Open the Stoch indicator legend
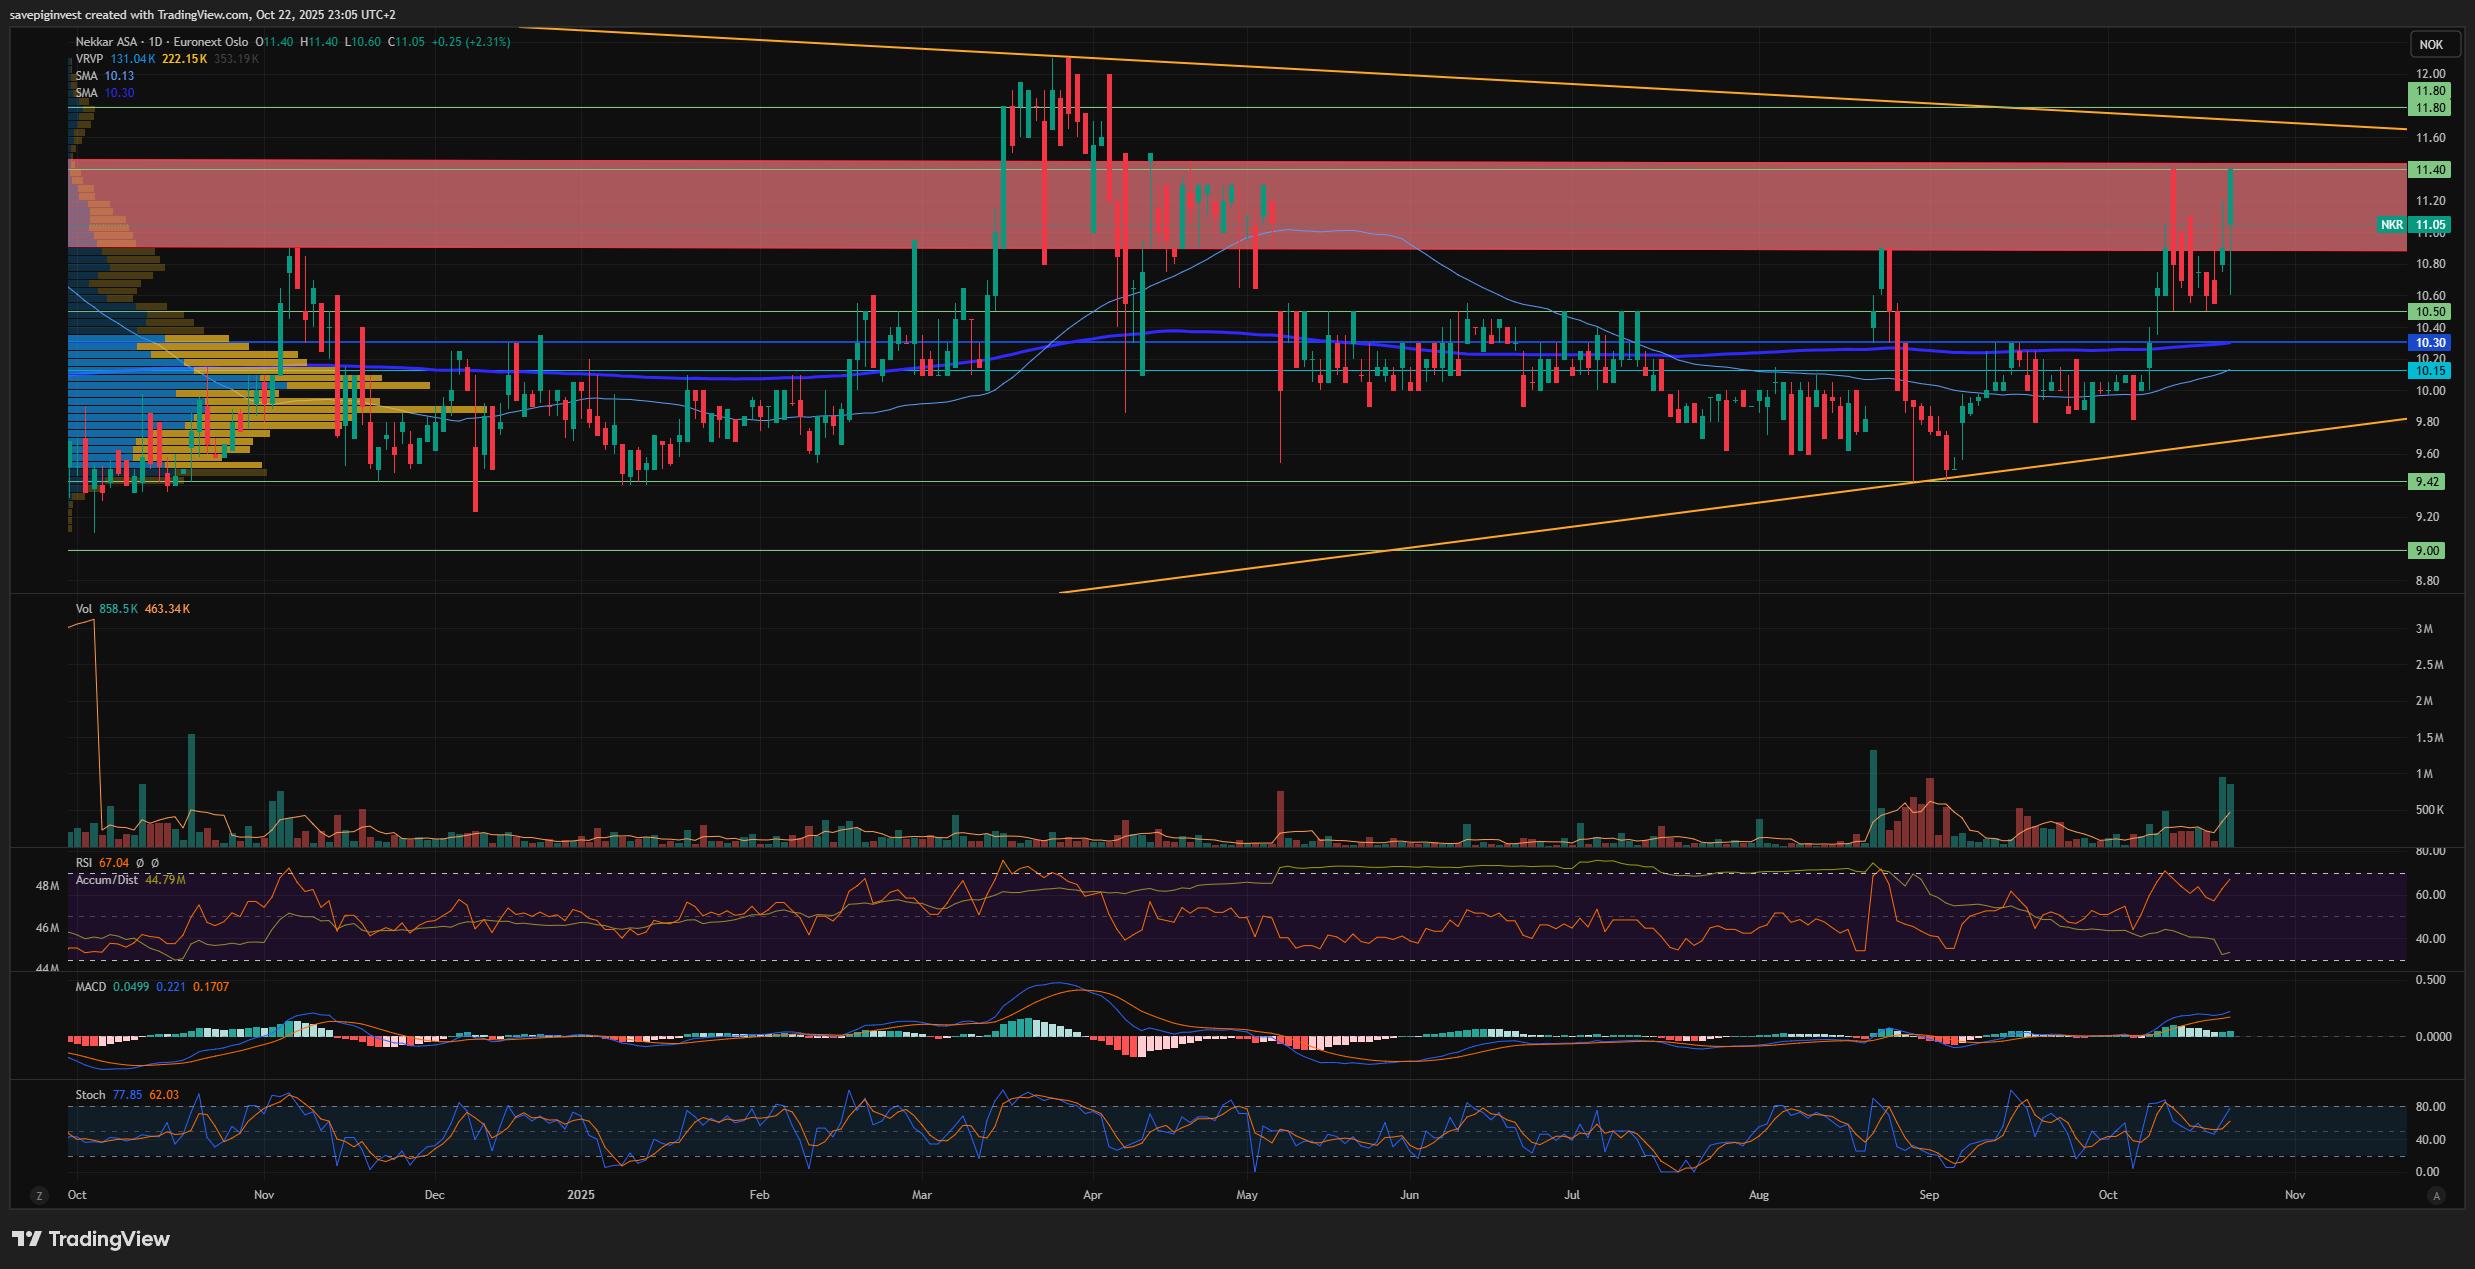This screenshot has width=2475, height=1269. coord(90,1095)
